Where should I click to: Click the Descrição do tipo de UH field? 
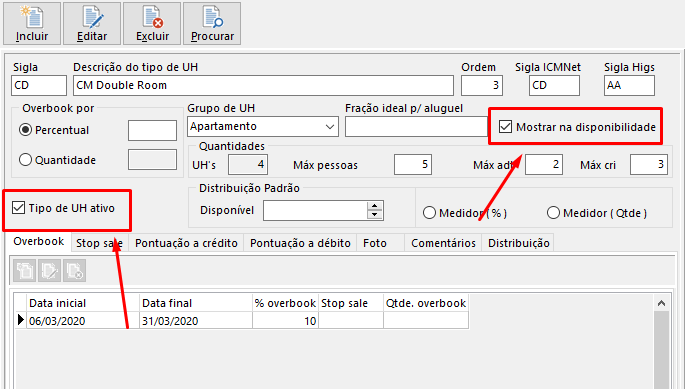[263, 85]
